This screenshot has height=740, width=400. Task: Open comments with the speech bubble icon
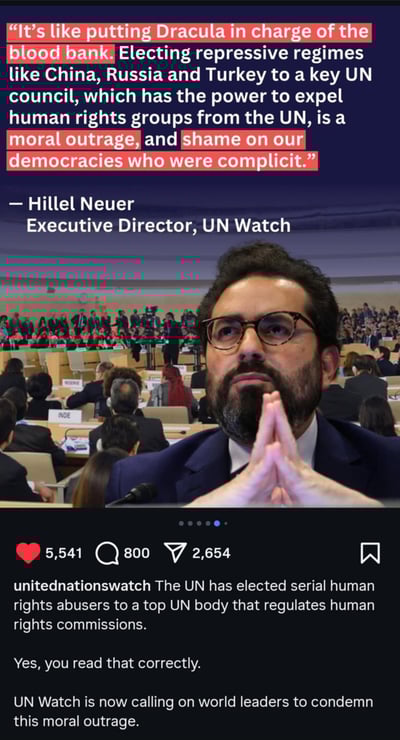[x=107, y=553]
